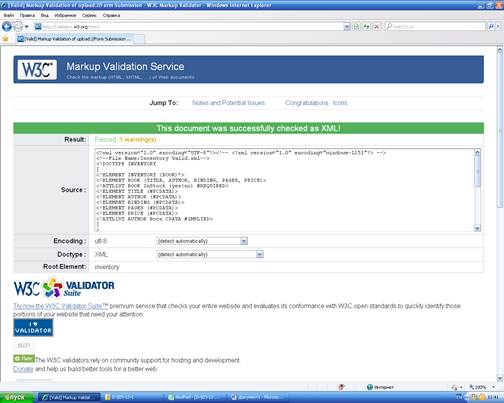This screenshot has width=504, height=403.
Task: Click inside the browser search box
Action: click(435, 27)
